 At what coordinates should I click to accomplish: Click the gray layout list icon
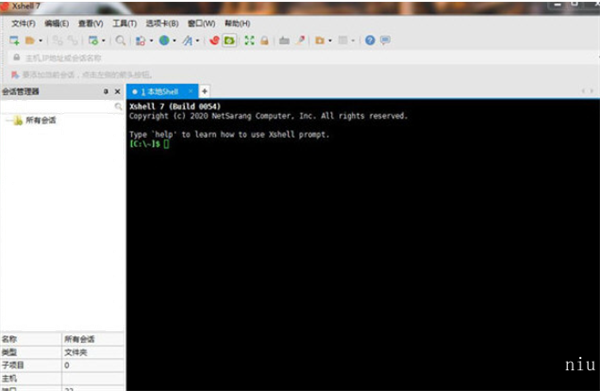343,40
